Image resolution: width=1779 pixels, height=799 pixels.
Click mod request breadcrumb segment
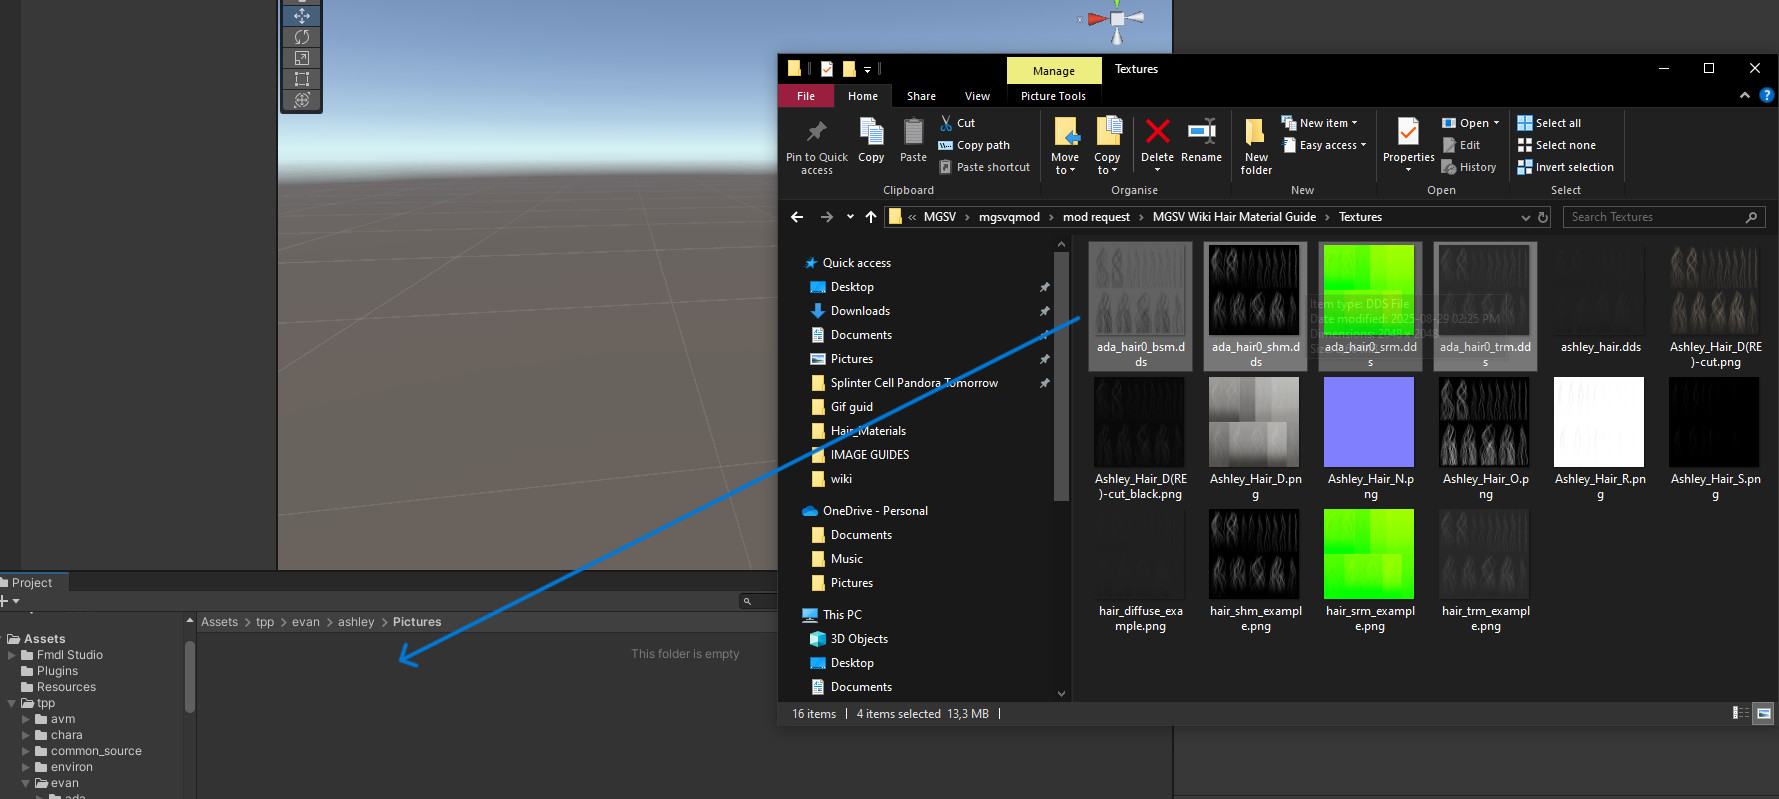tap(1096, 217)
